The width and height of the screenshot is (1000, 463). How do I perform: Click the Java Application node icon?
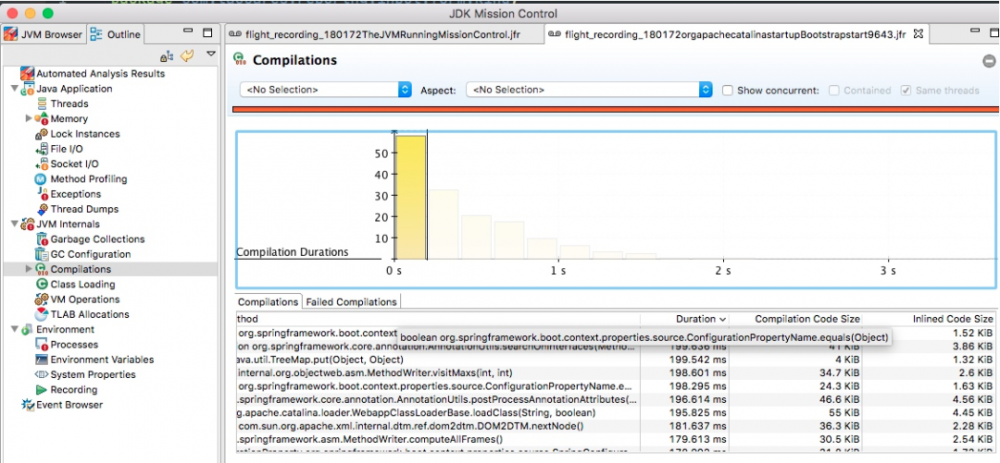(27, 89)
